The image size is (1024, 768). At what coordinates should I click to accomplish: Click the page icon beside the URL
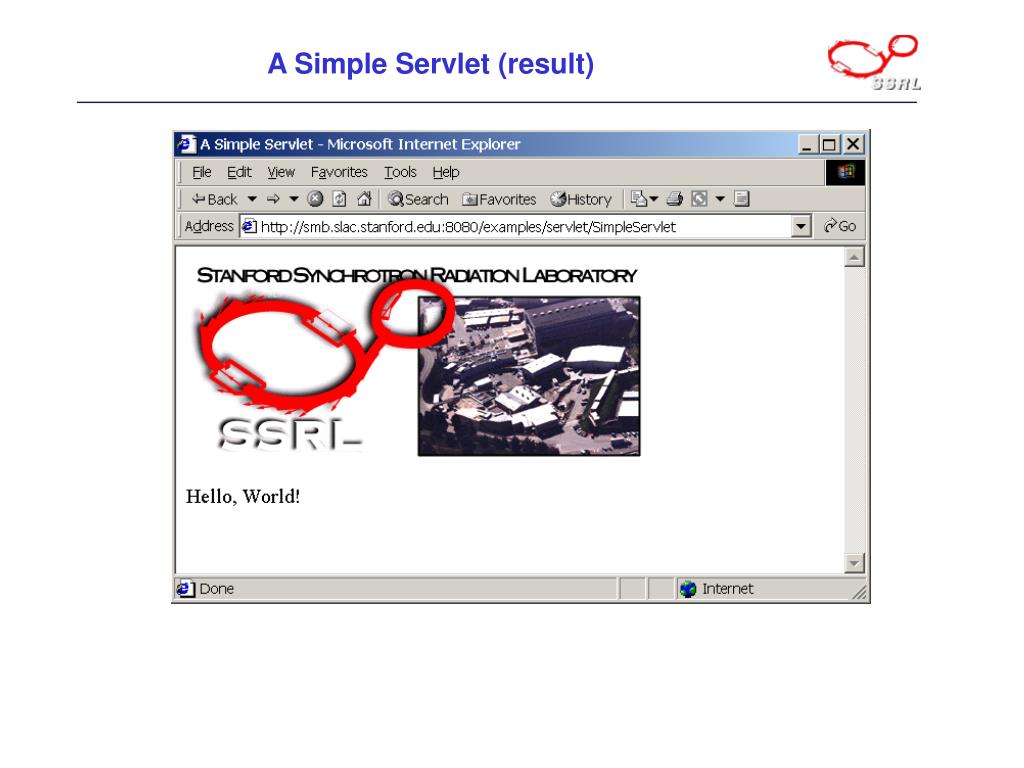[249, 227]
